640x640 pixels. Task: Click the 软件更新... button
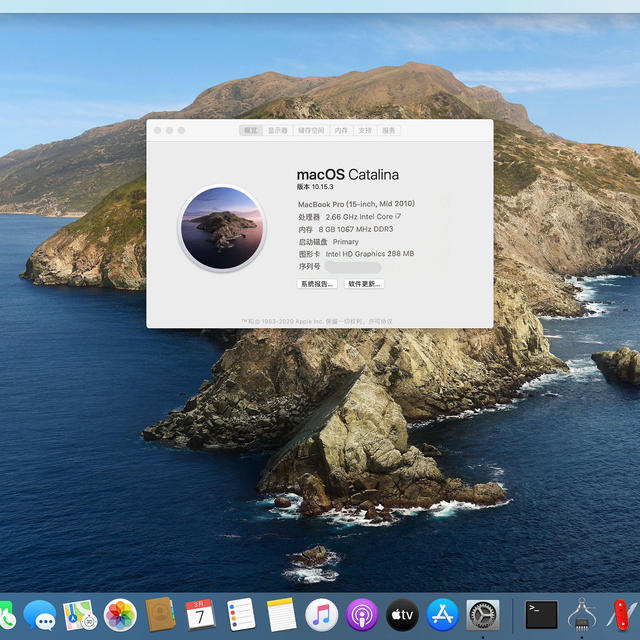coord(364,284)
